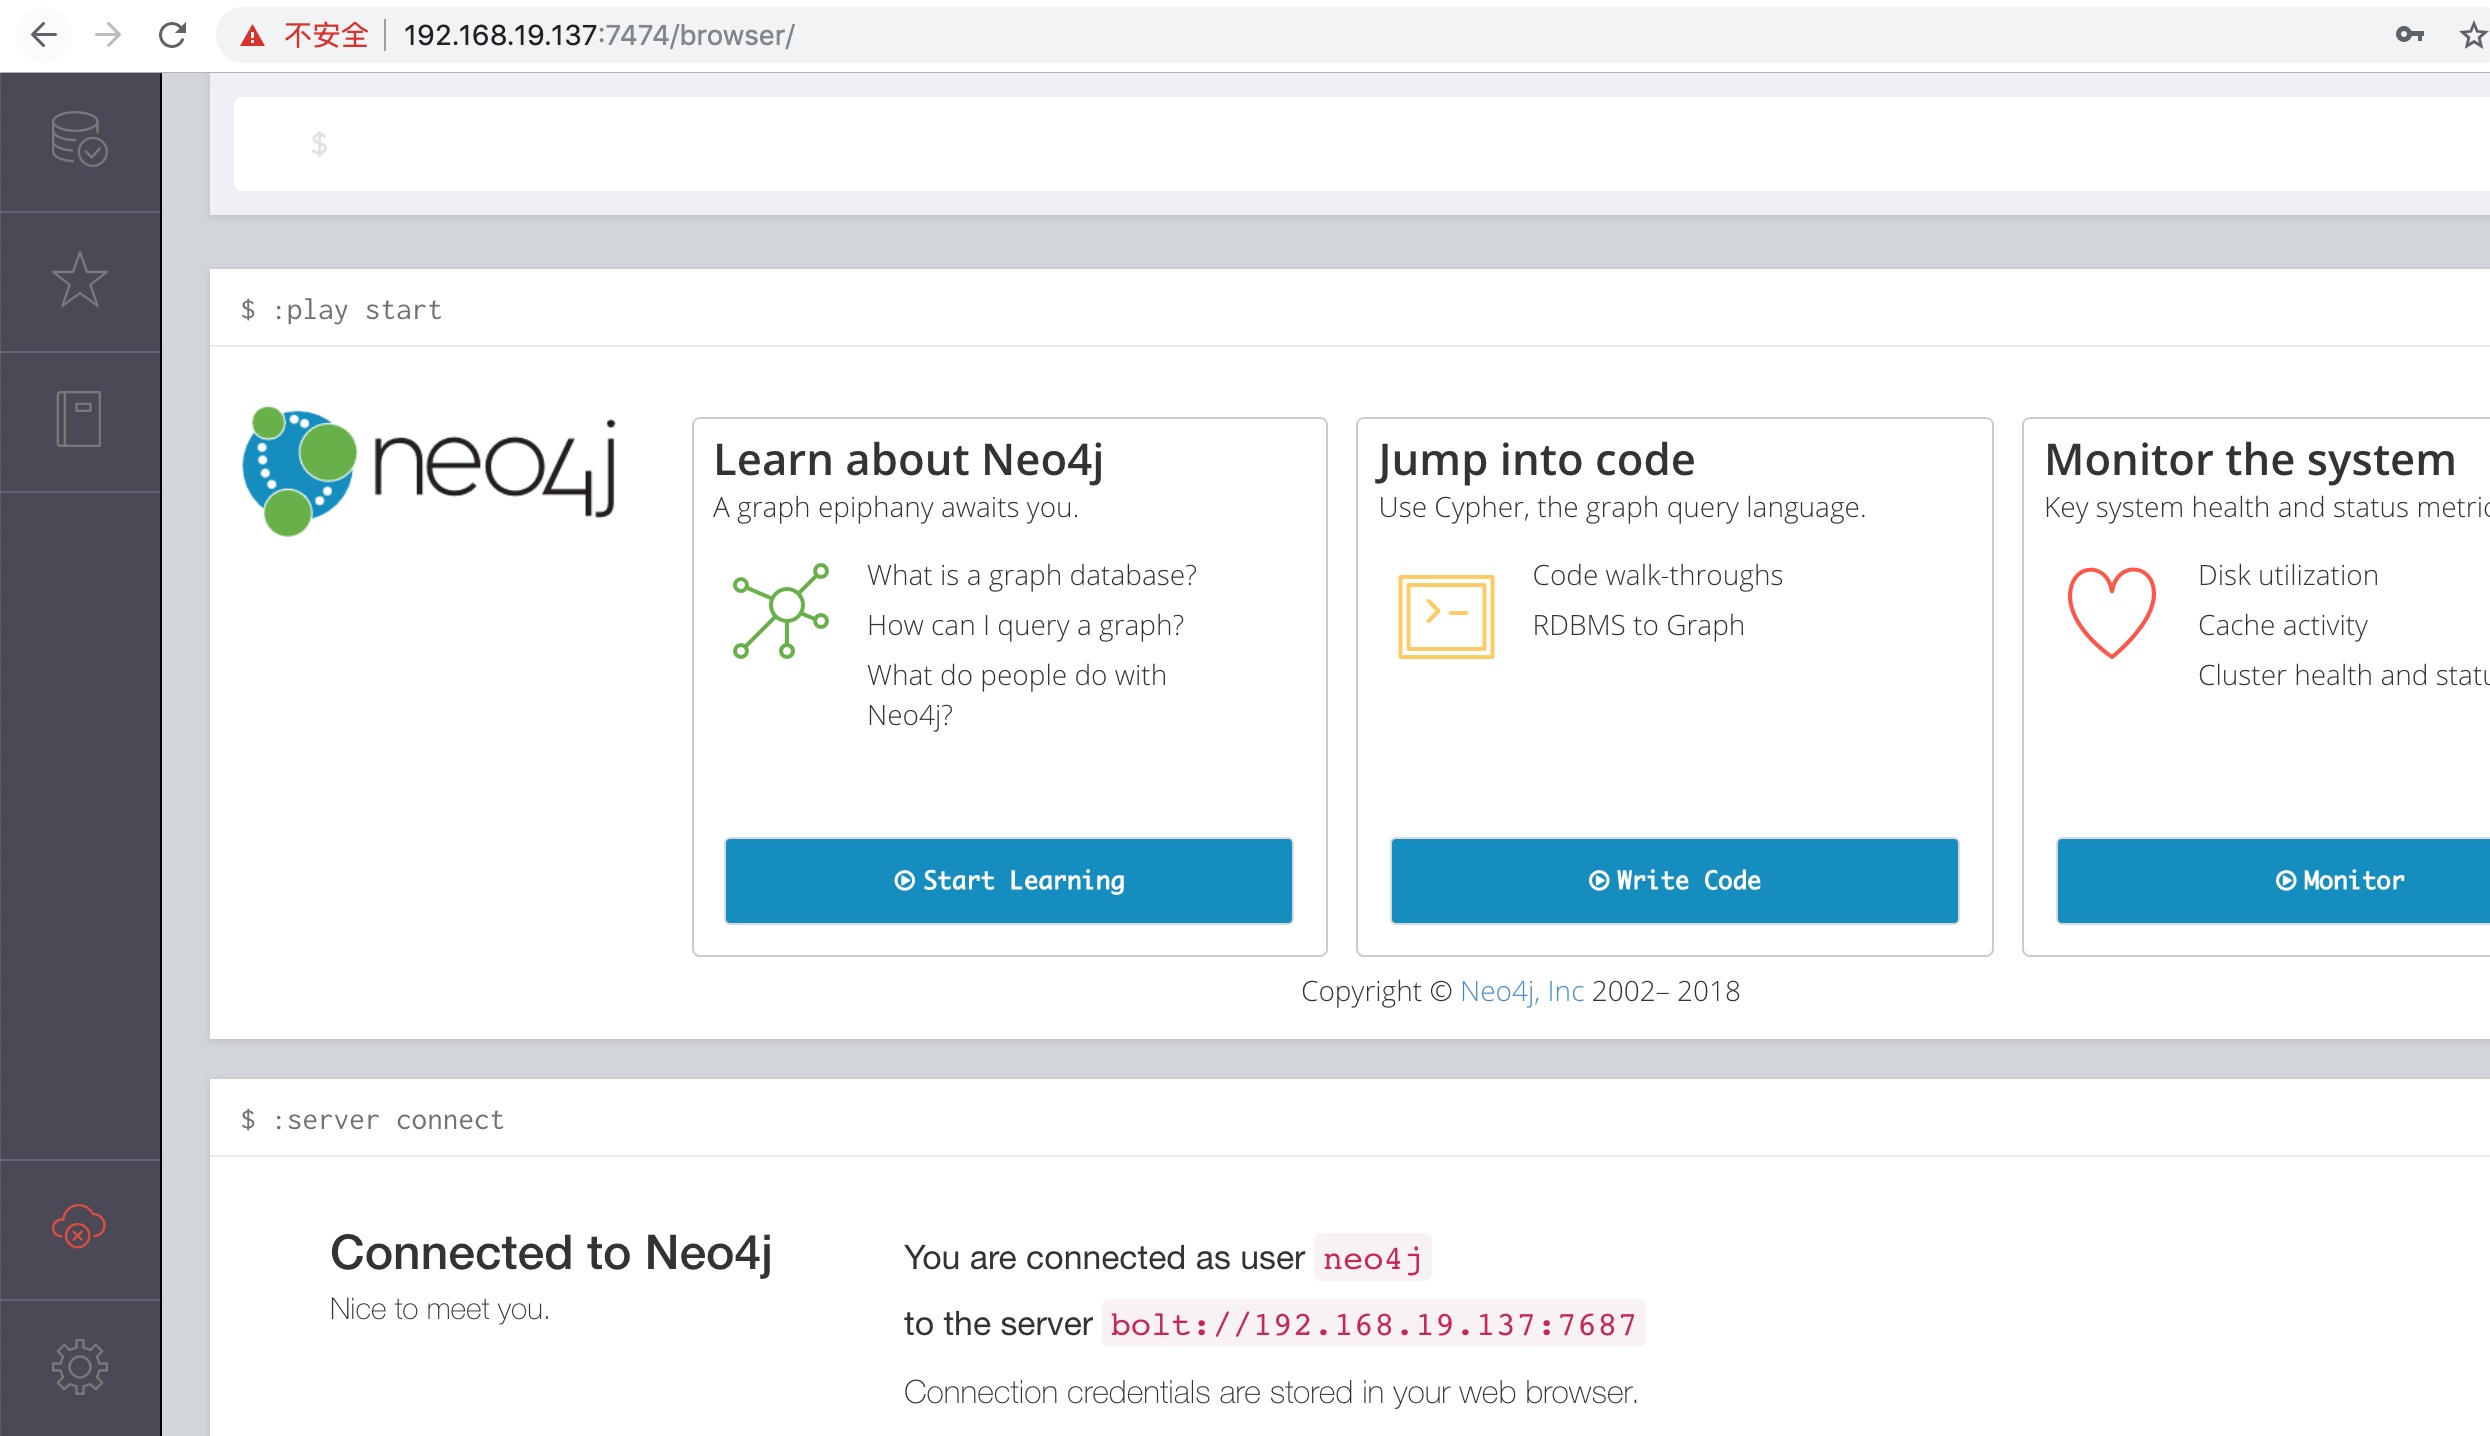Click the browser back arrow

click(x=44, y=36)
